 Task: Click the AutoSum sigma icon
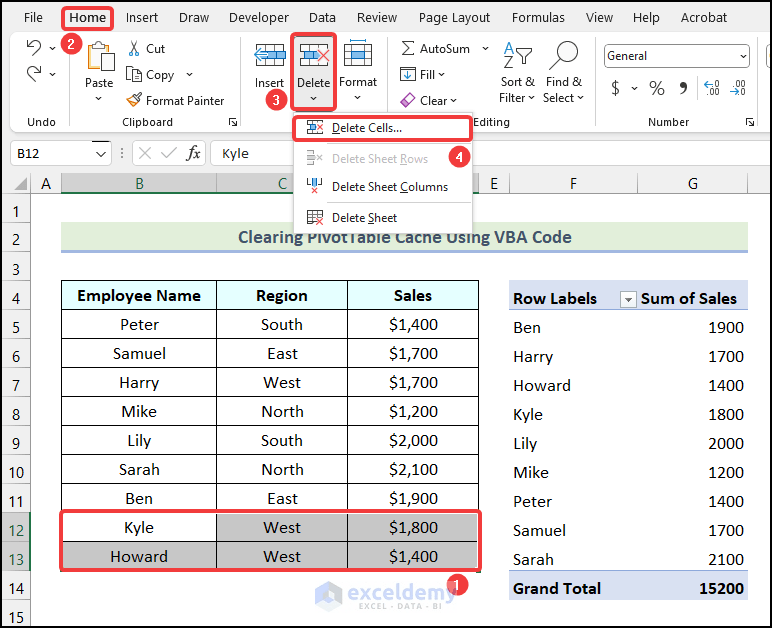(407, 48)
